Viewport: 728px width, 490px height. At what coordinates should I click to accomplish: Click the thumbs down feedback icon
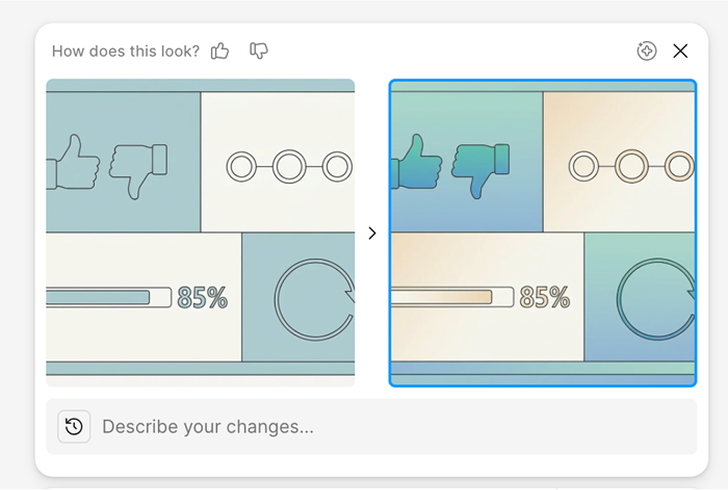pos(259,51)
